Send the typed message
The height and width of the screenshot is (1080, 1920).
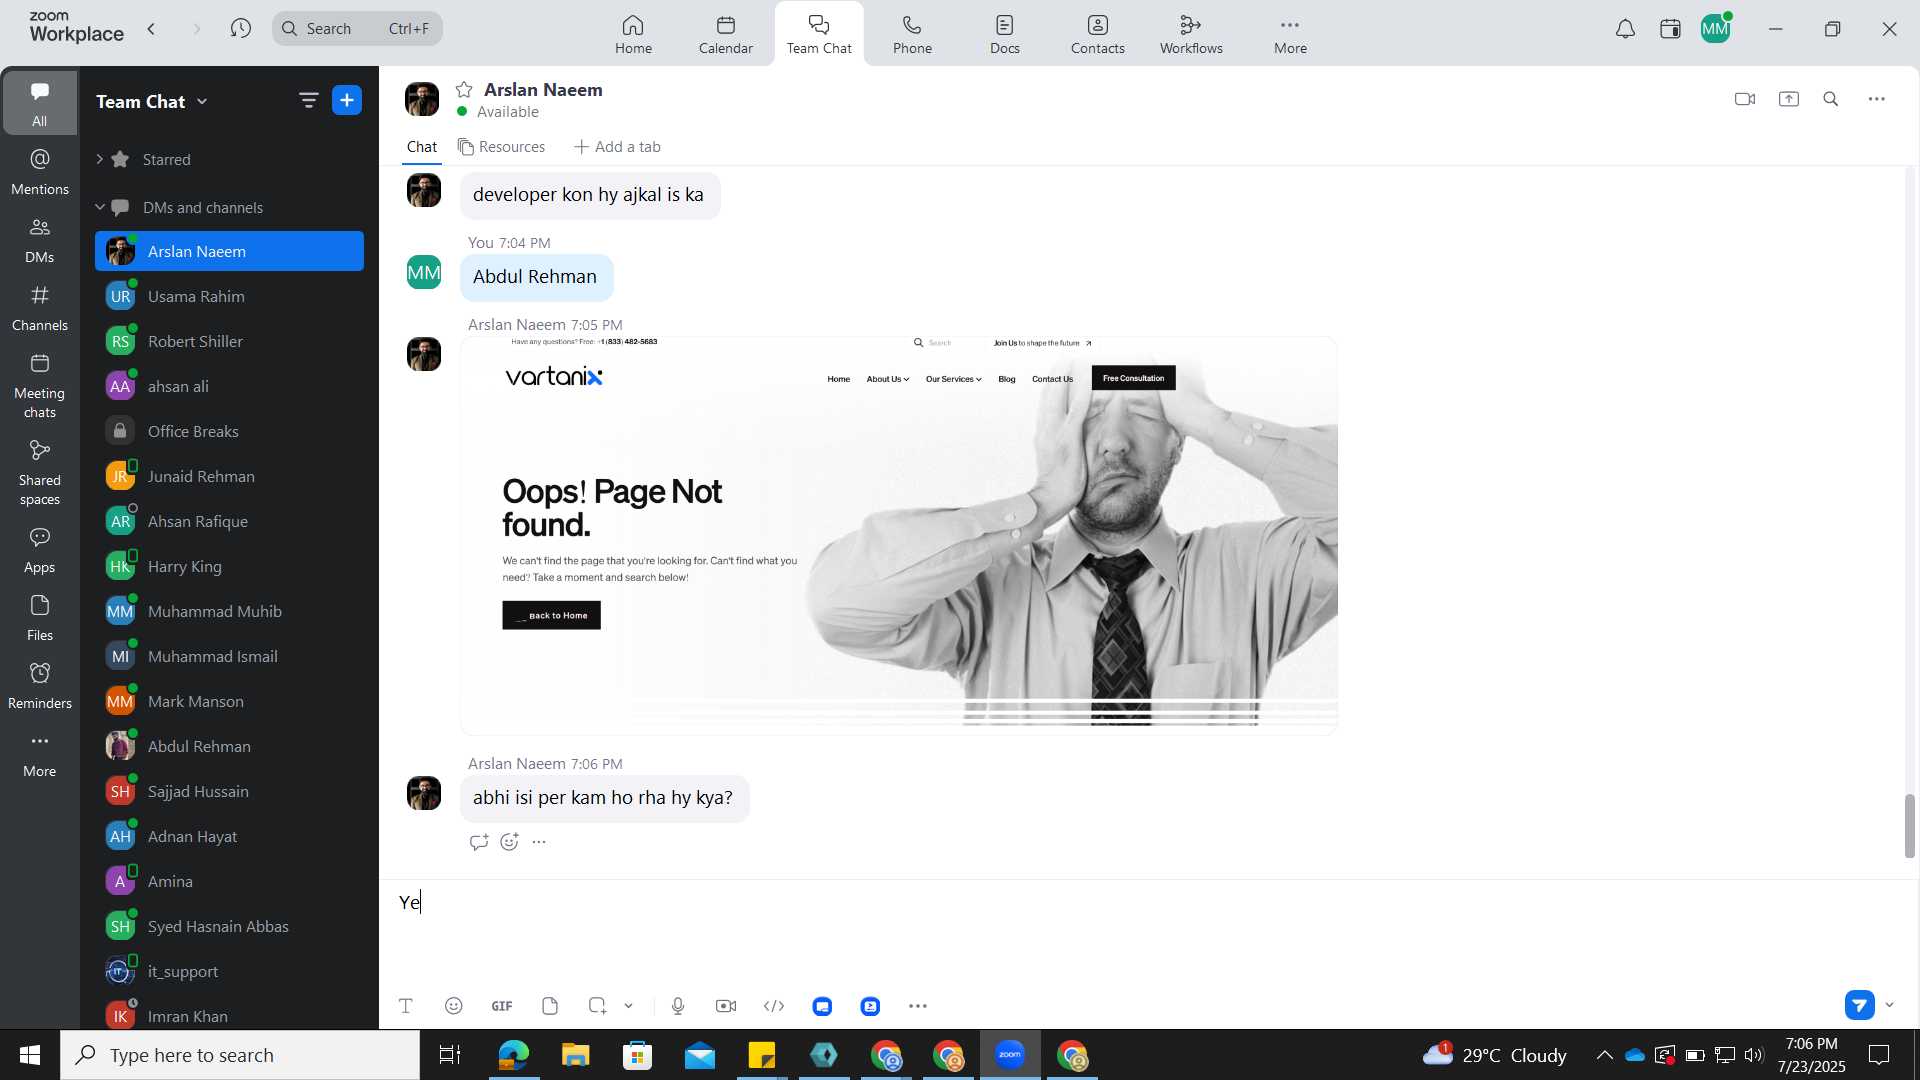pyautogui.click(x=1860, y=1005)
